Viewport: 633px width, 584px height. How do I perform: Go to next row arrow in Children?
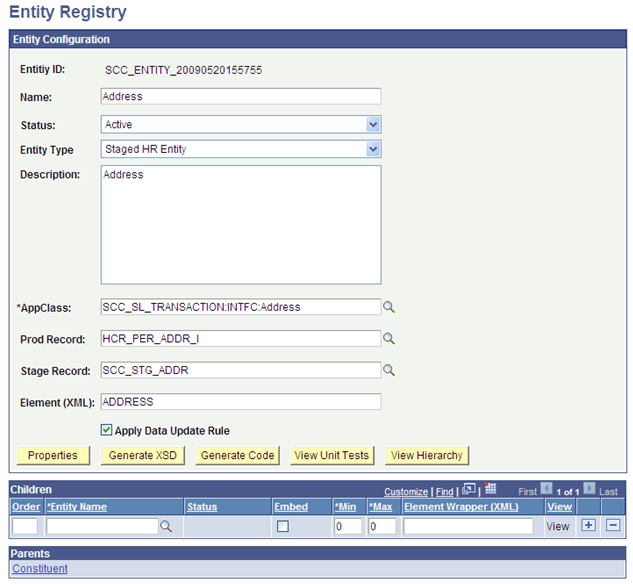(589, 488)
